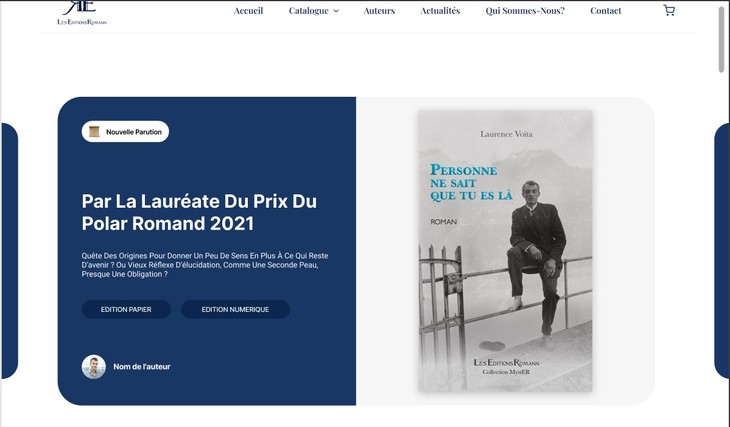Image resolution: width=730 pixels, height=427 pixels.
Task: Expand the Catalogue dropdown chevron
Action: (x=336, y=11)
